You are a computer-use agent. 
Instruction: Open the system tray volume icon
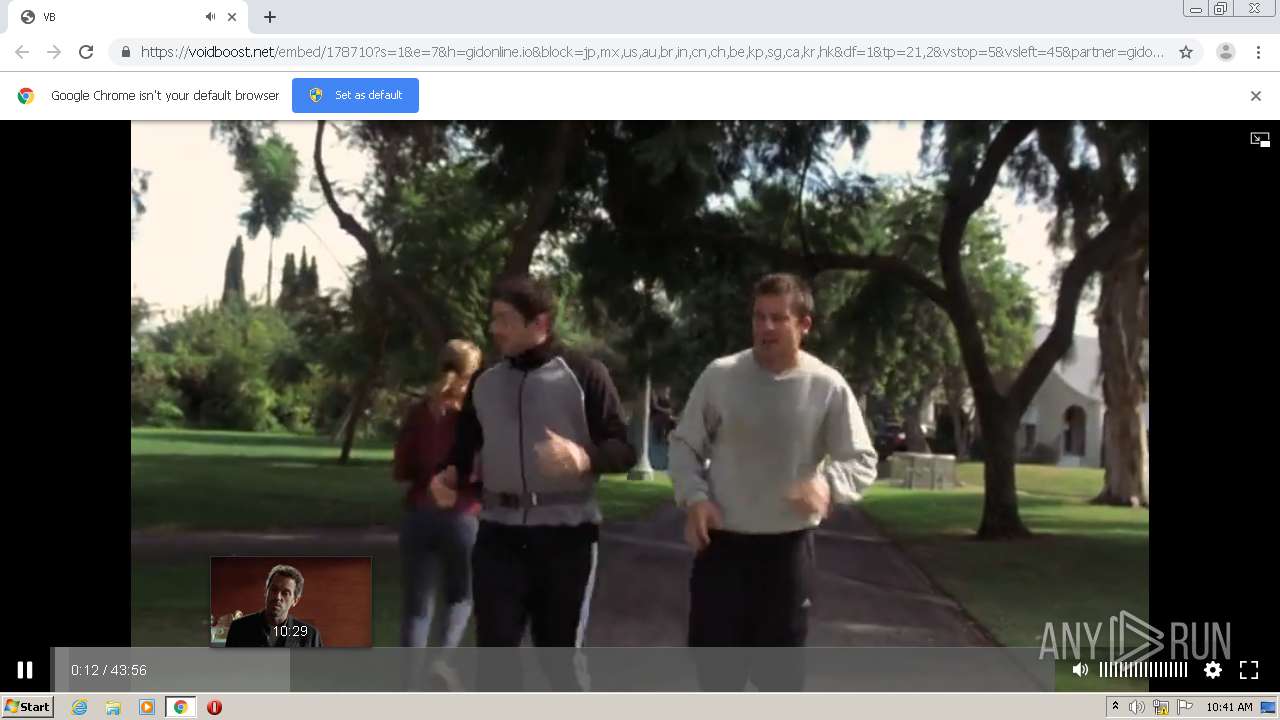click(1137, 707)
